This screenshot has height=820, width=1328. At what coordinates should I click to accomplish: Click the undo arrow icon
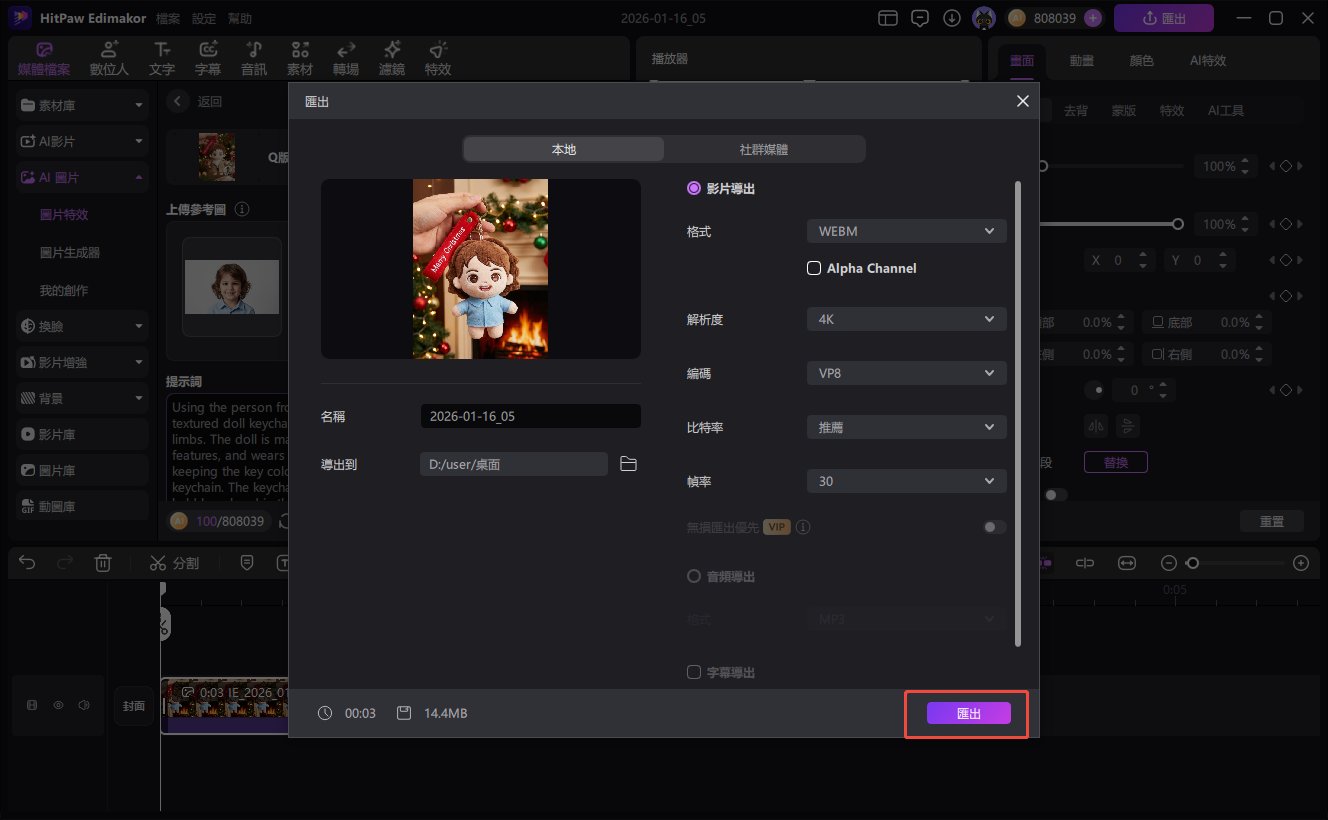(x=27, y=562)
